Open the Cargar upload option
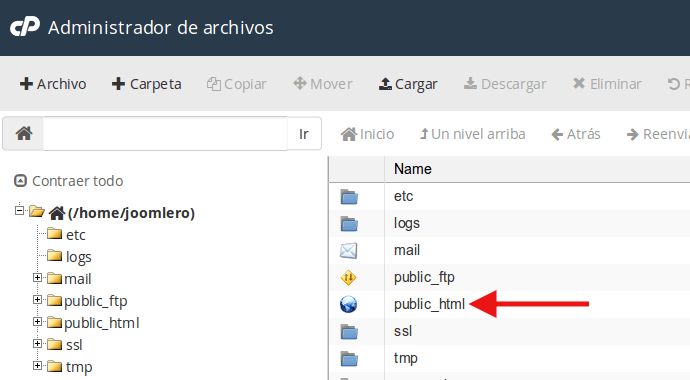Screen dimensions: 690x380 408,84
